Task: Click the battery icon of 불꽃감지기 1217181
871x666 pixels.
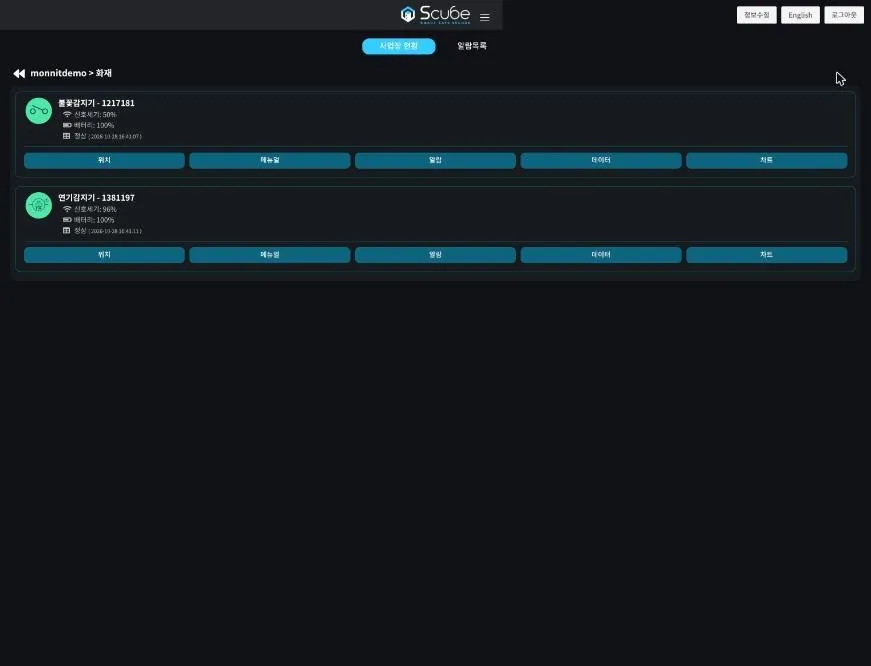Action: [67, 125]
